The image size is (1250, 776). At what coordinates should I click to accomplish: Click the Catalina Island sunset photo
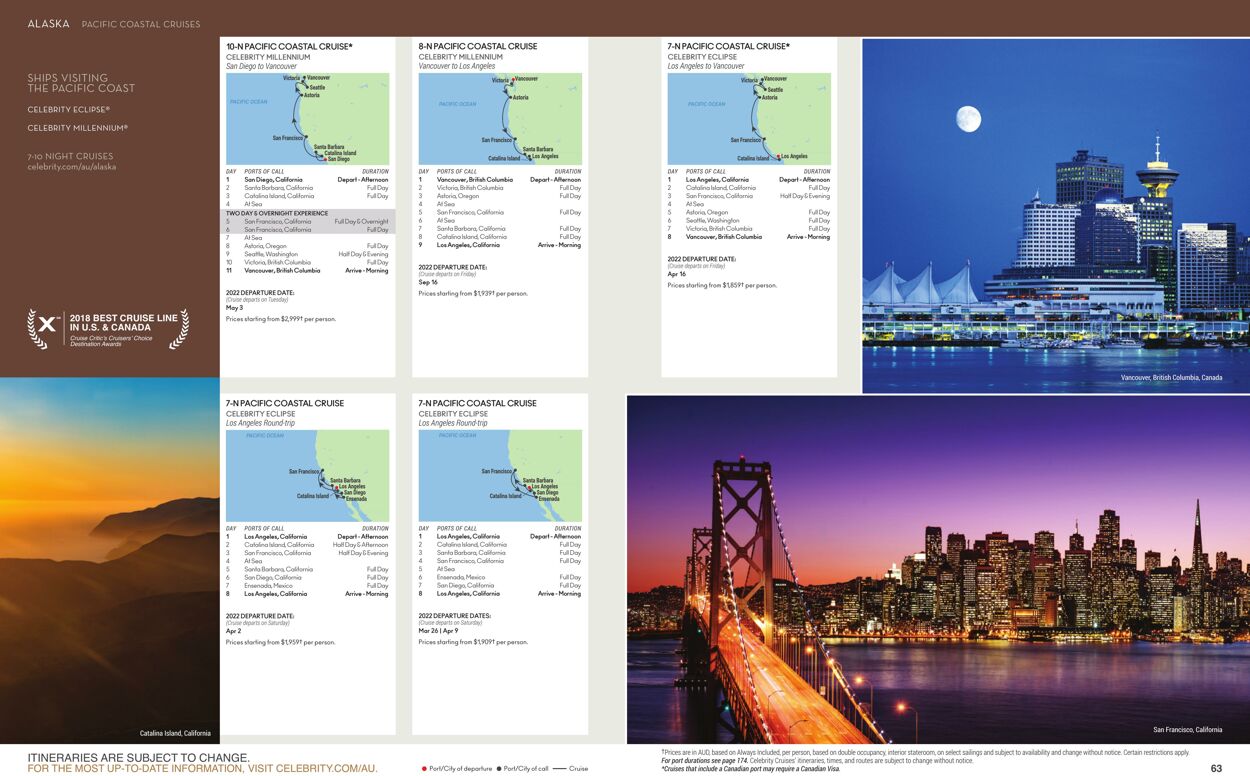110,560
